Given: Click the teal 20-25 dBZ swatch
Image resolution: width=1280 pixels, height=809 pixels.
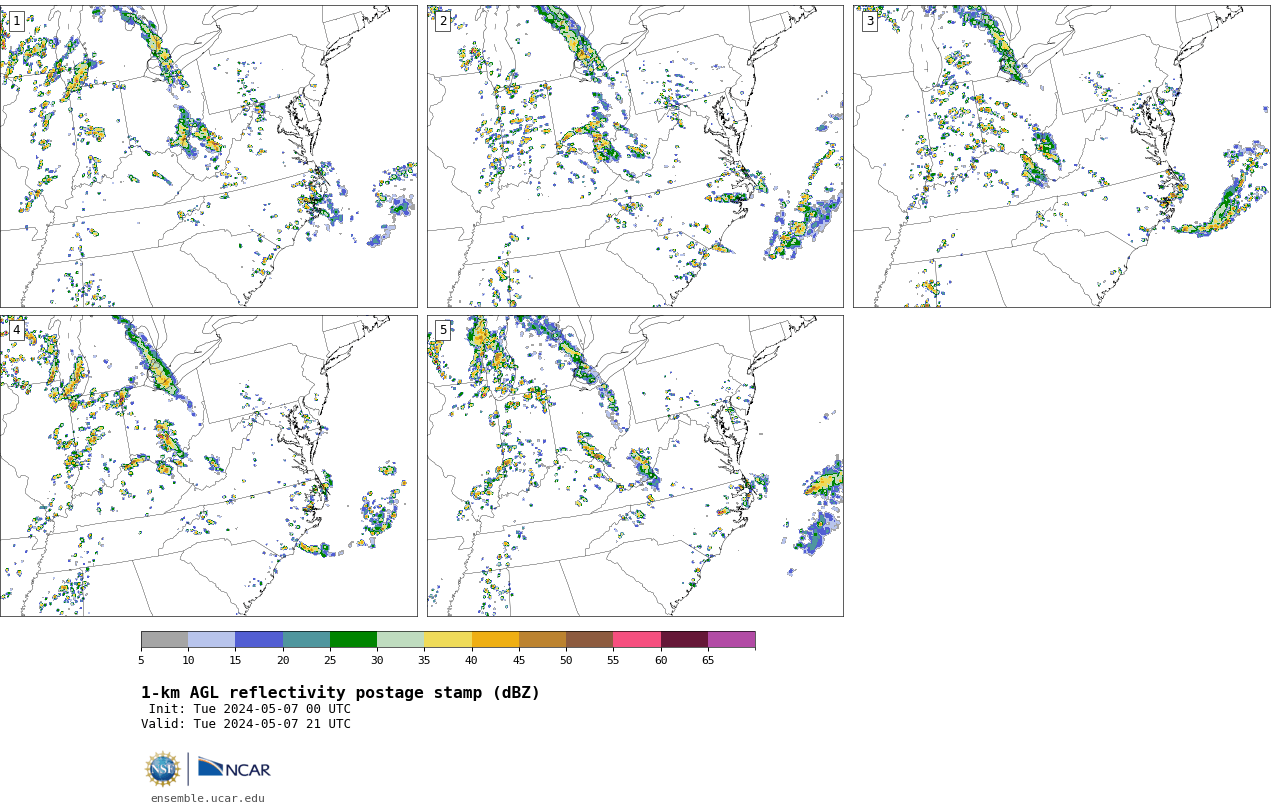Looking at the screenshot, I should pos(306,640).
